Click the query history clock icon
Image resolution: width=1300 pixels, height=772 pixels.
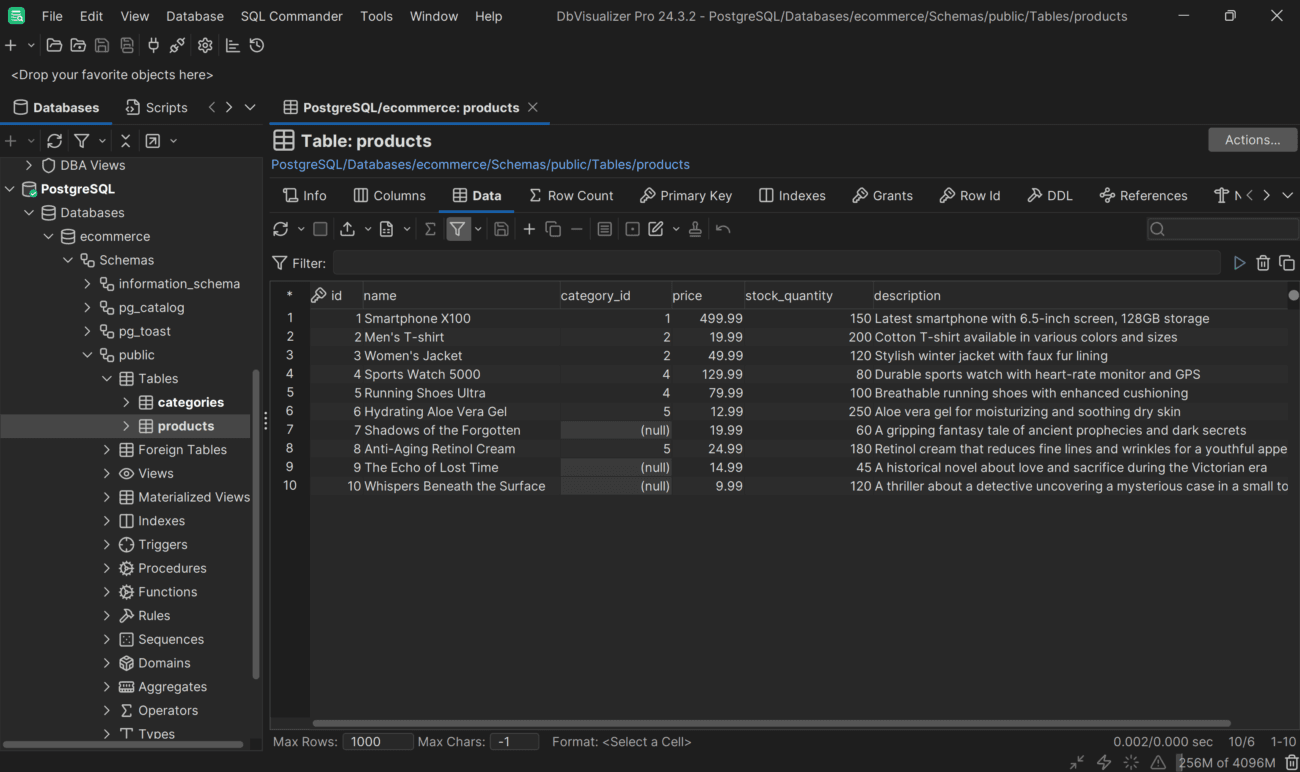tap(257, 45)
